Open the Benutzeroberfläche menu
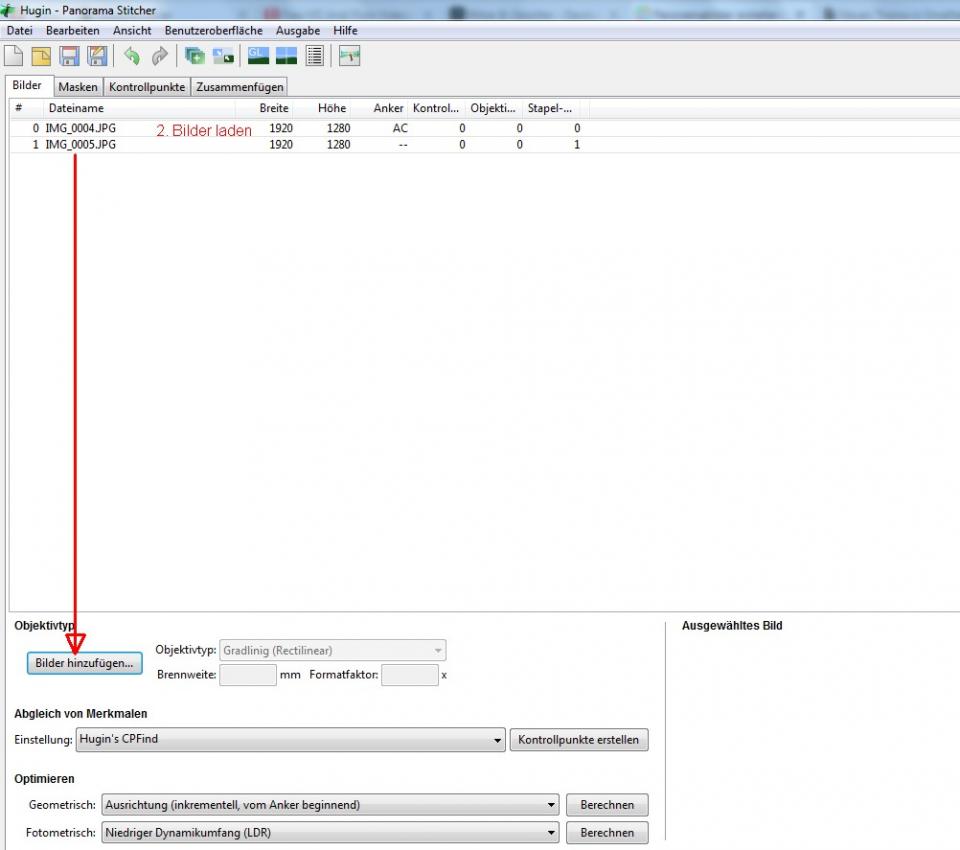Viewport: 960px width, 850px height. 213,31
